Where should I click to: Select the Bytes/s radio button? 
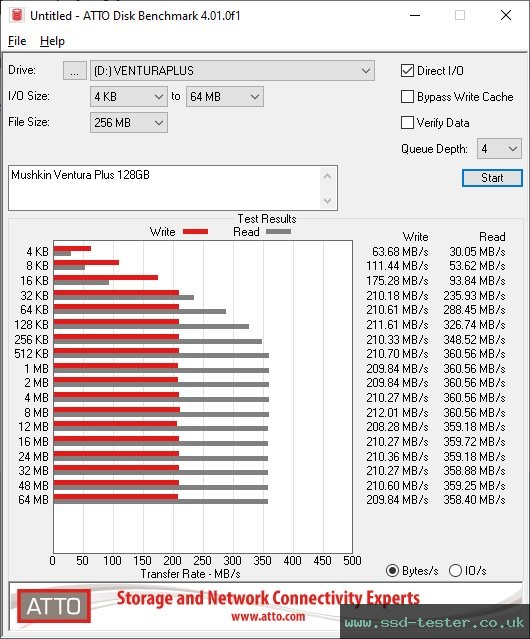point(392,571)
